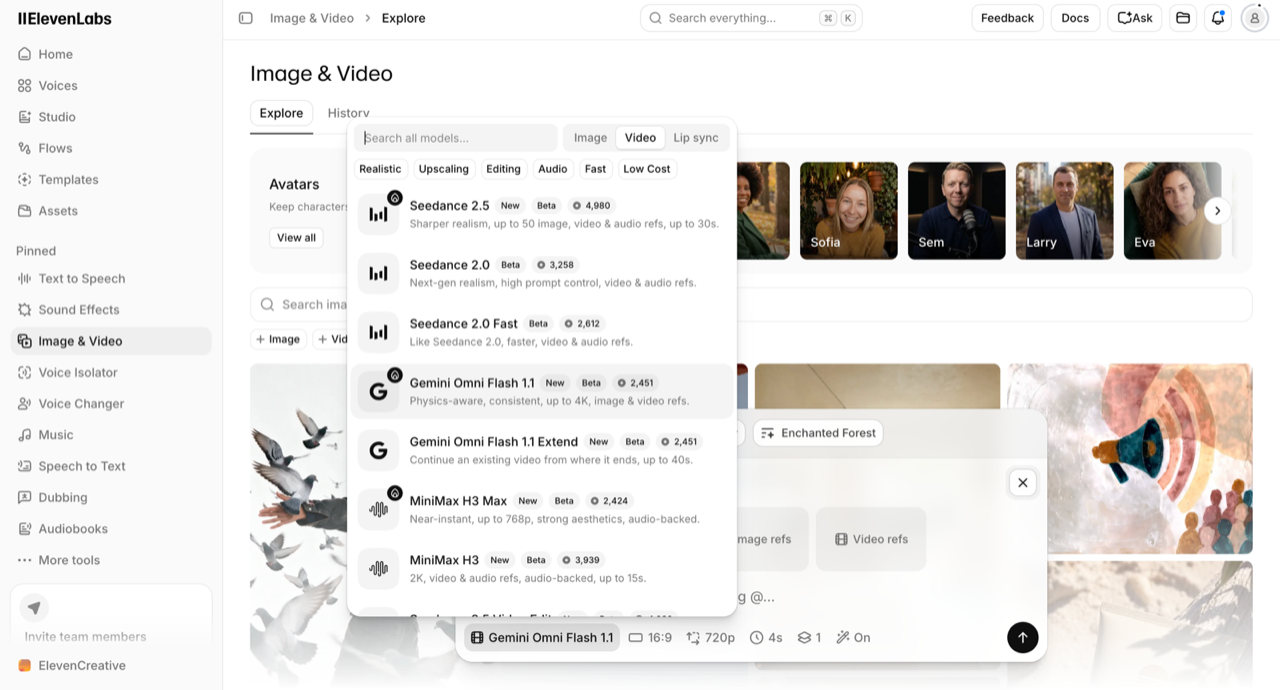This screenshot has height=690, width=1280.
Task: Focus the Search everything field
Action: pyautogui.click(x=751, y=18)
